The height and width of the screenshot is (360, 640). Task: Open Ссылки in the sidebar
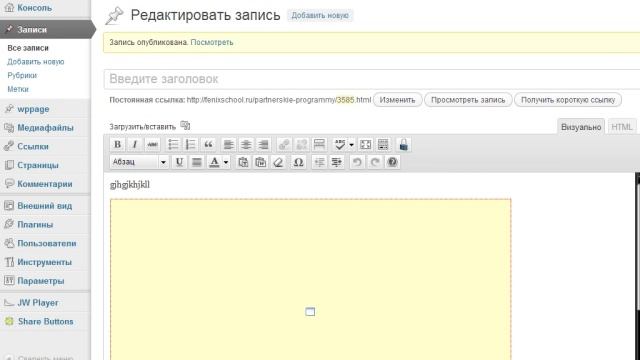pos(33,147)
